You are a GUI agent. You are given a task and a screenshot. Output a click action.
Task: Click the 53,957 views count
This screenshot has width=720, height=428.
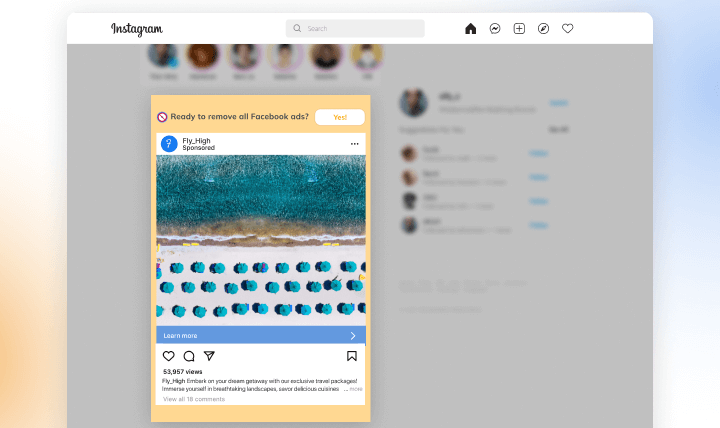[183, 372]
